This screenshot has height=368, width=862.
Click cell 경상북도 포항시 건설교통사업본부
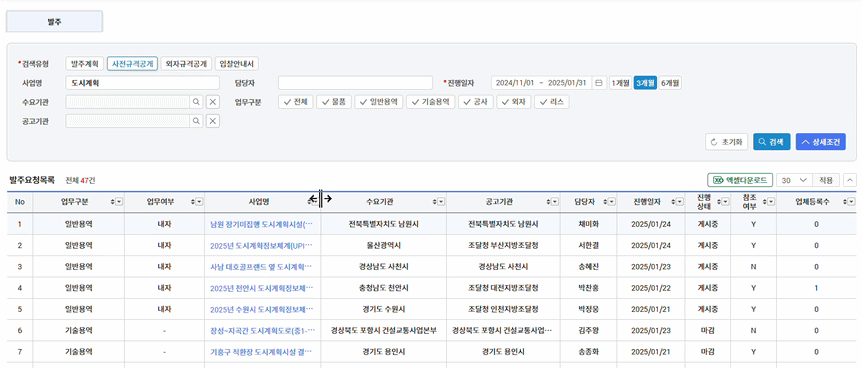(384, 331)
